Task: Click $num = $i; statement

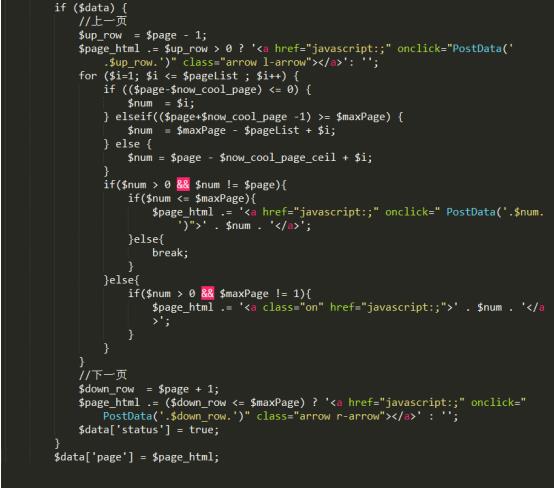Action: [161, 103]
